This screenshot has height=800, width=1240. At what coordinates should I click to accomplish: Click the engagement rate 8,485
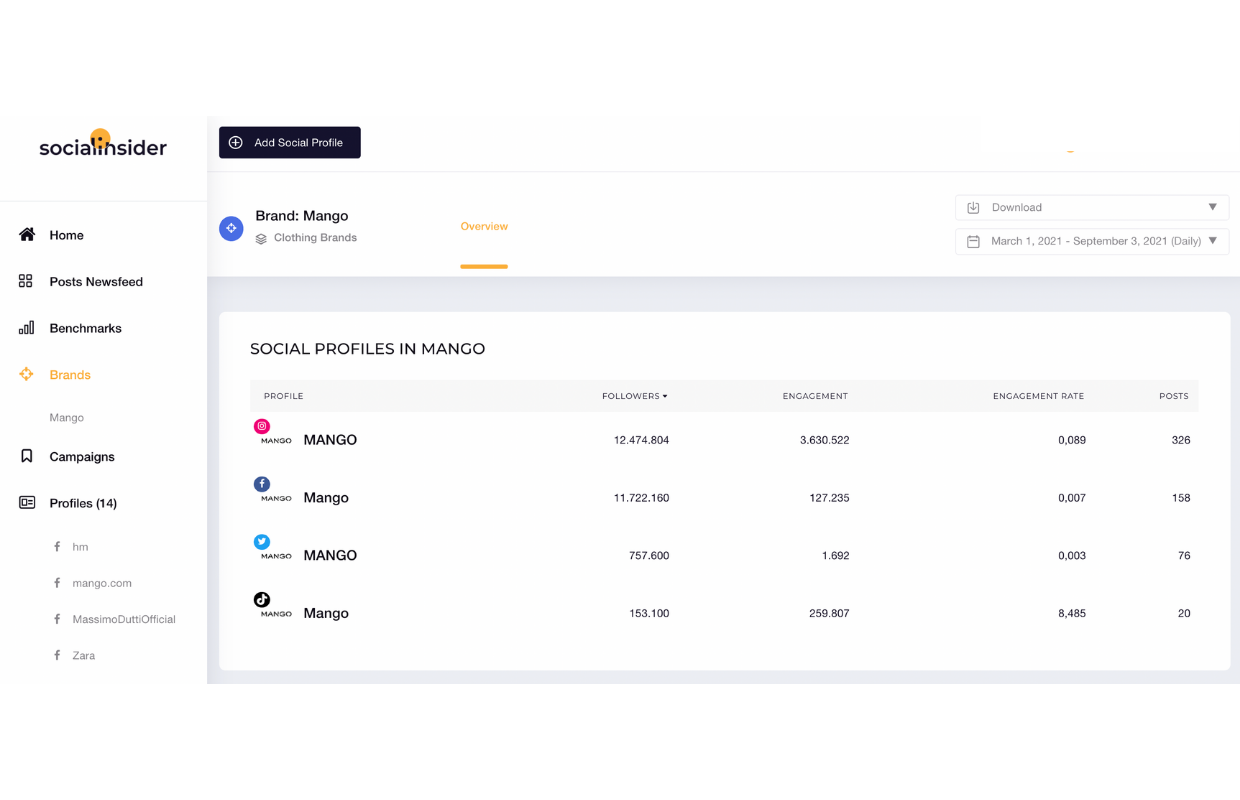click(x=1072, y=614)
